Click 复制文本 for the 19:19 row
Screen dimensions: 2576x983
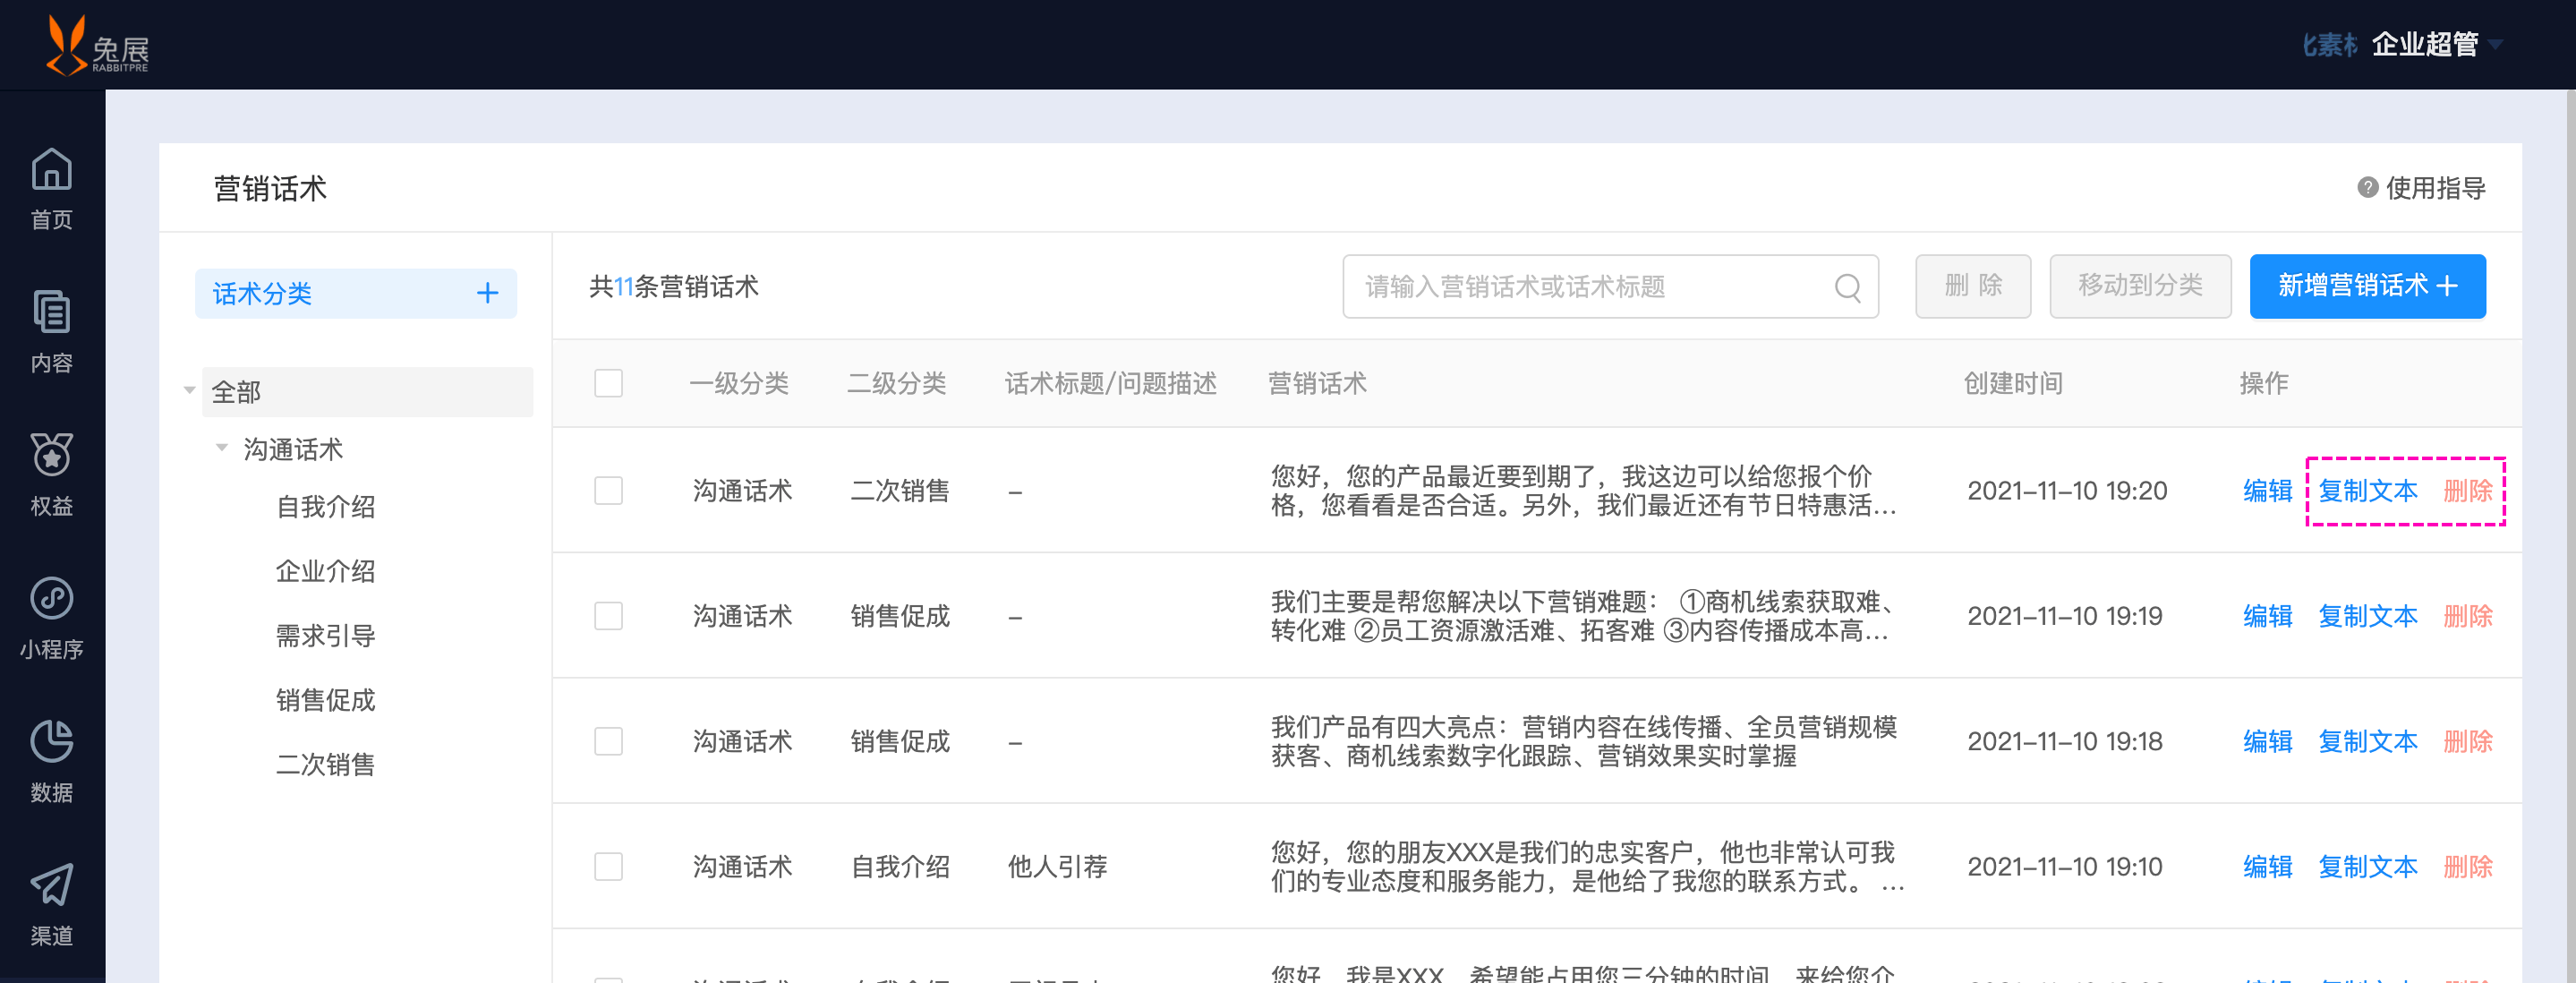click(2367, 616)
